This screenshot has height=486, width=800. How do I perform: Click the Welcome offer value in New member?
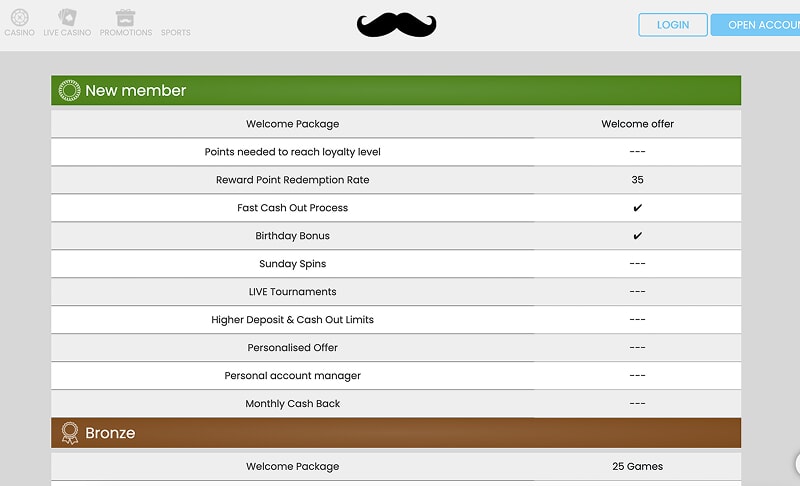pos(637,124)
